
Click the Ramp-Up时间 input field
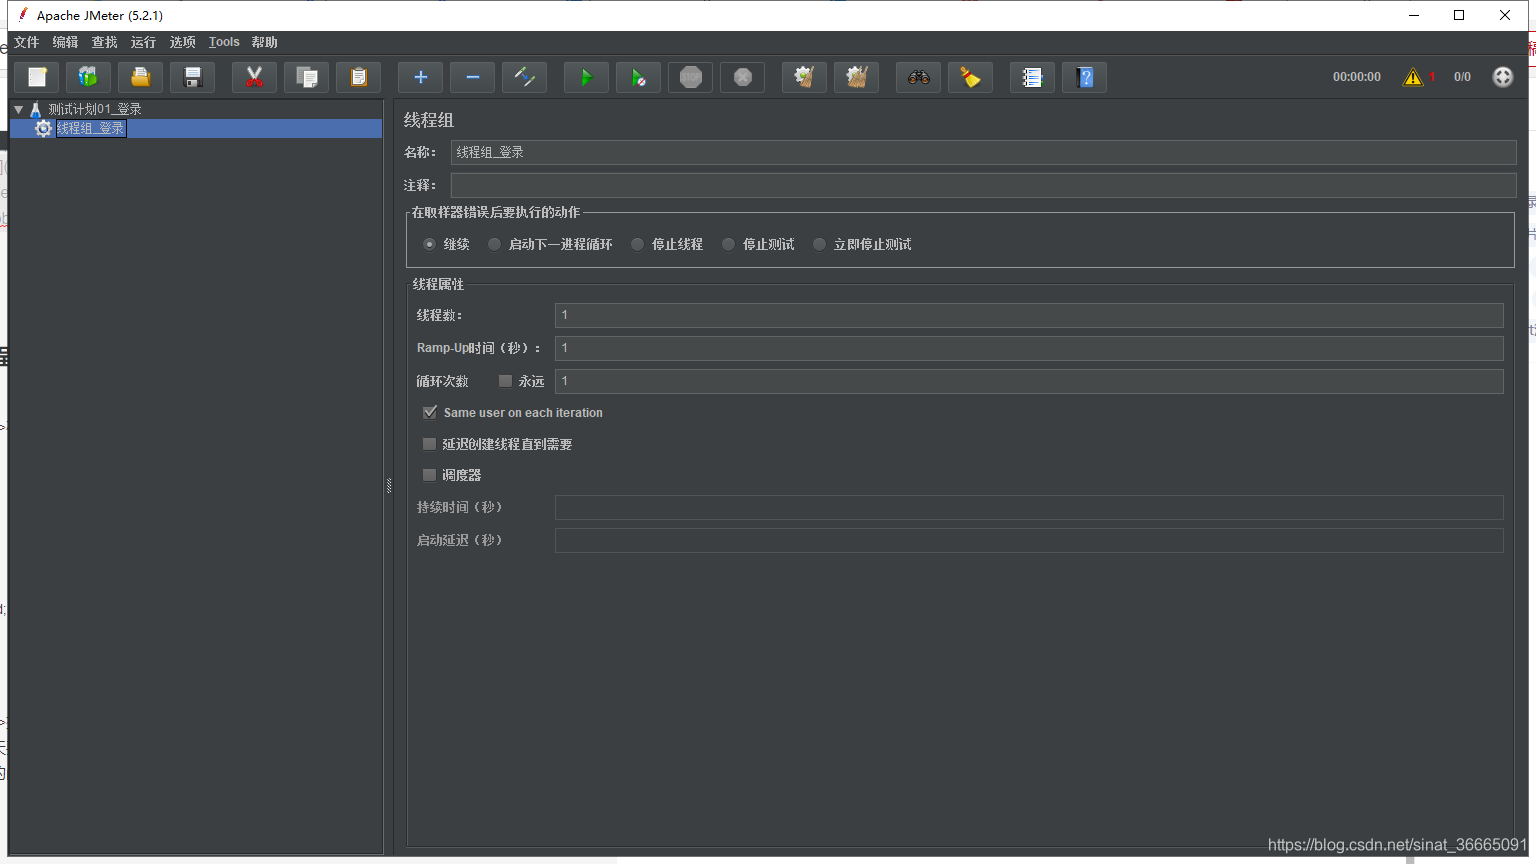click(x=1029, y=348)
